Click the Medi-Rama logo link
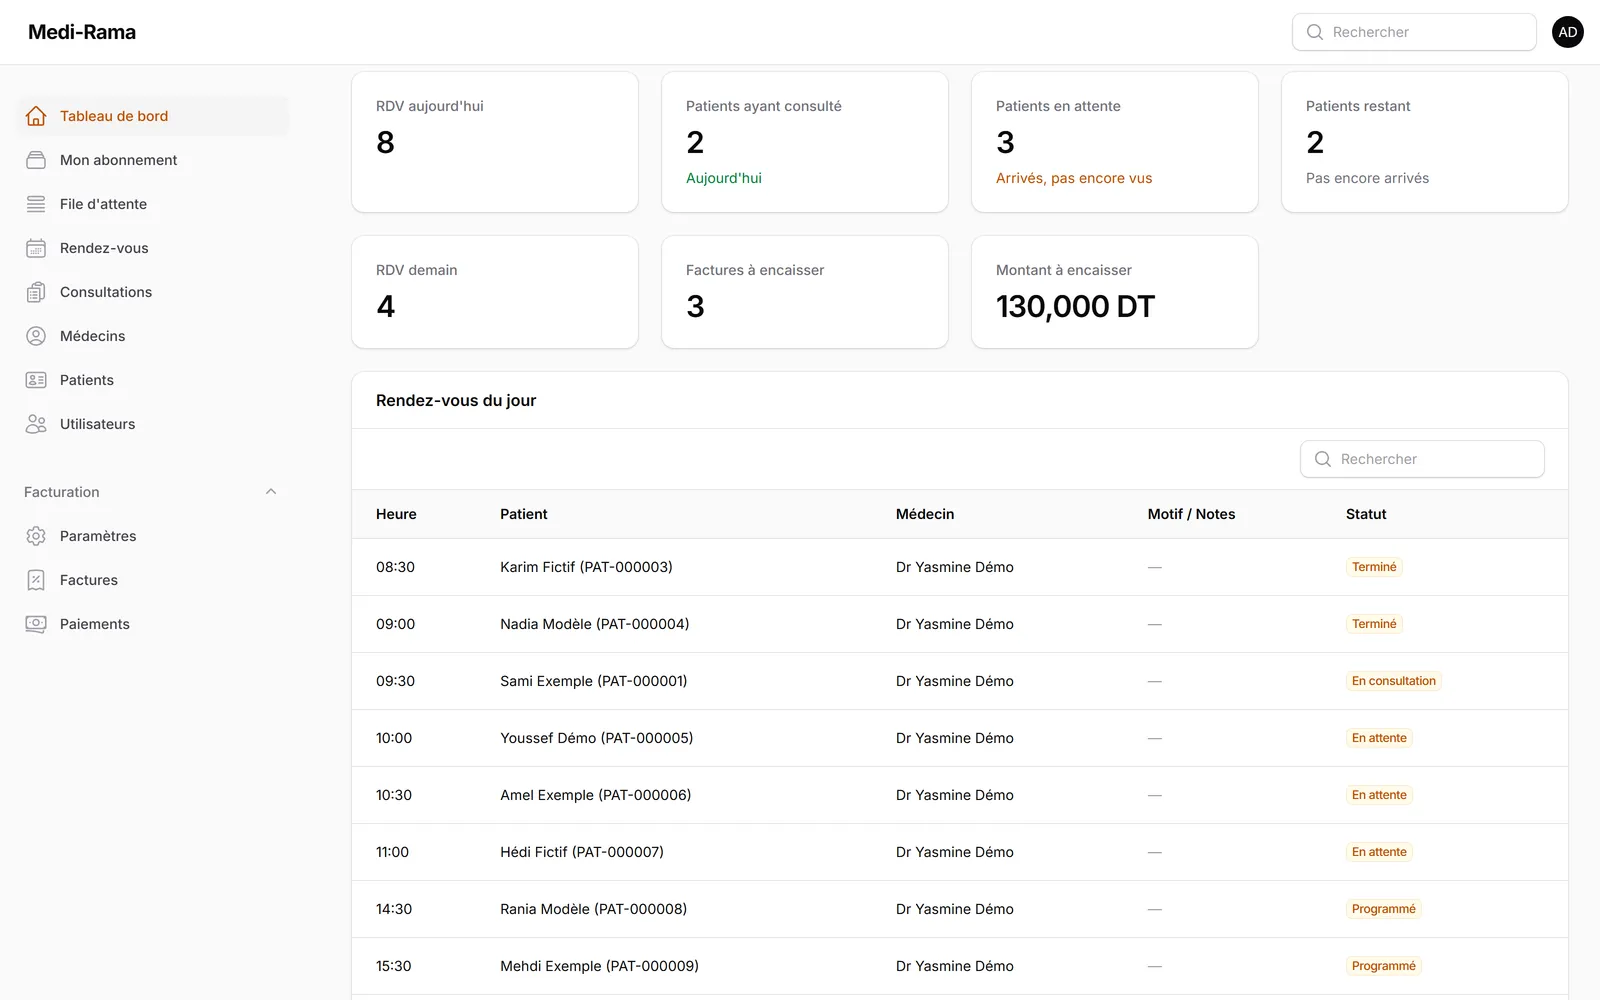Image resolution: width=1600 pixels, height=1000 pixels. 82,32
